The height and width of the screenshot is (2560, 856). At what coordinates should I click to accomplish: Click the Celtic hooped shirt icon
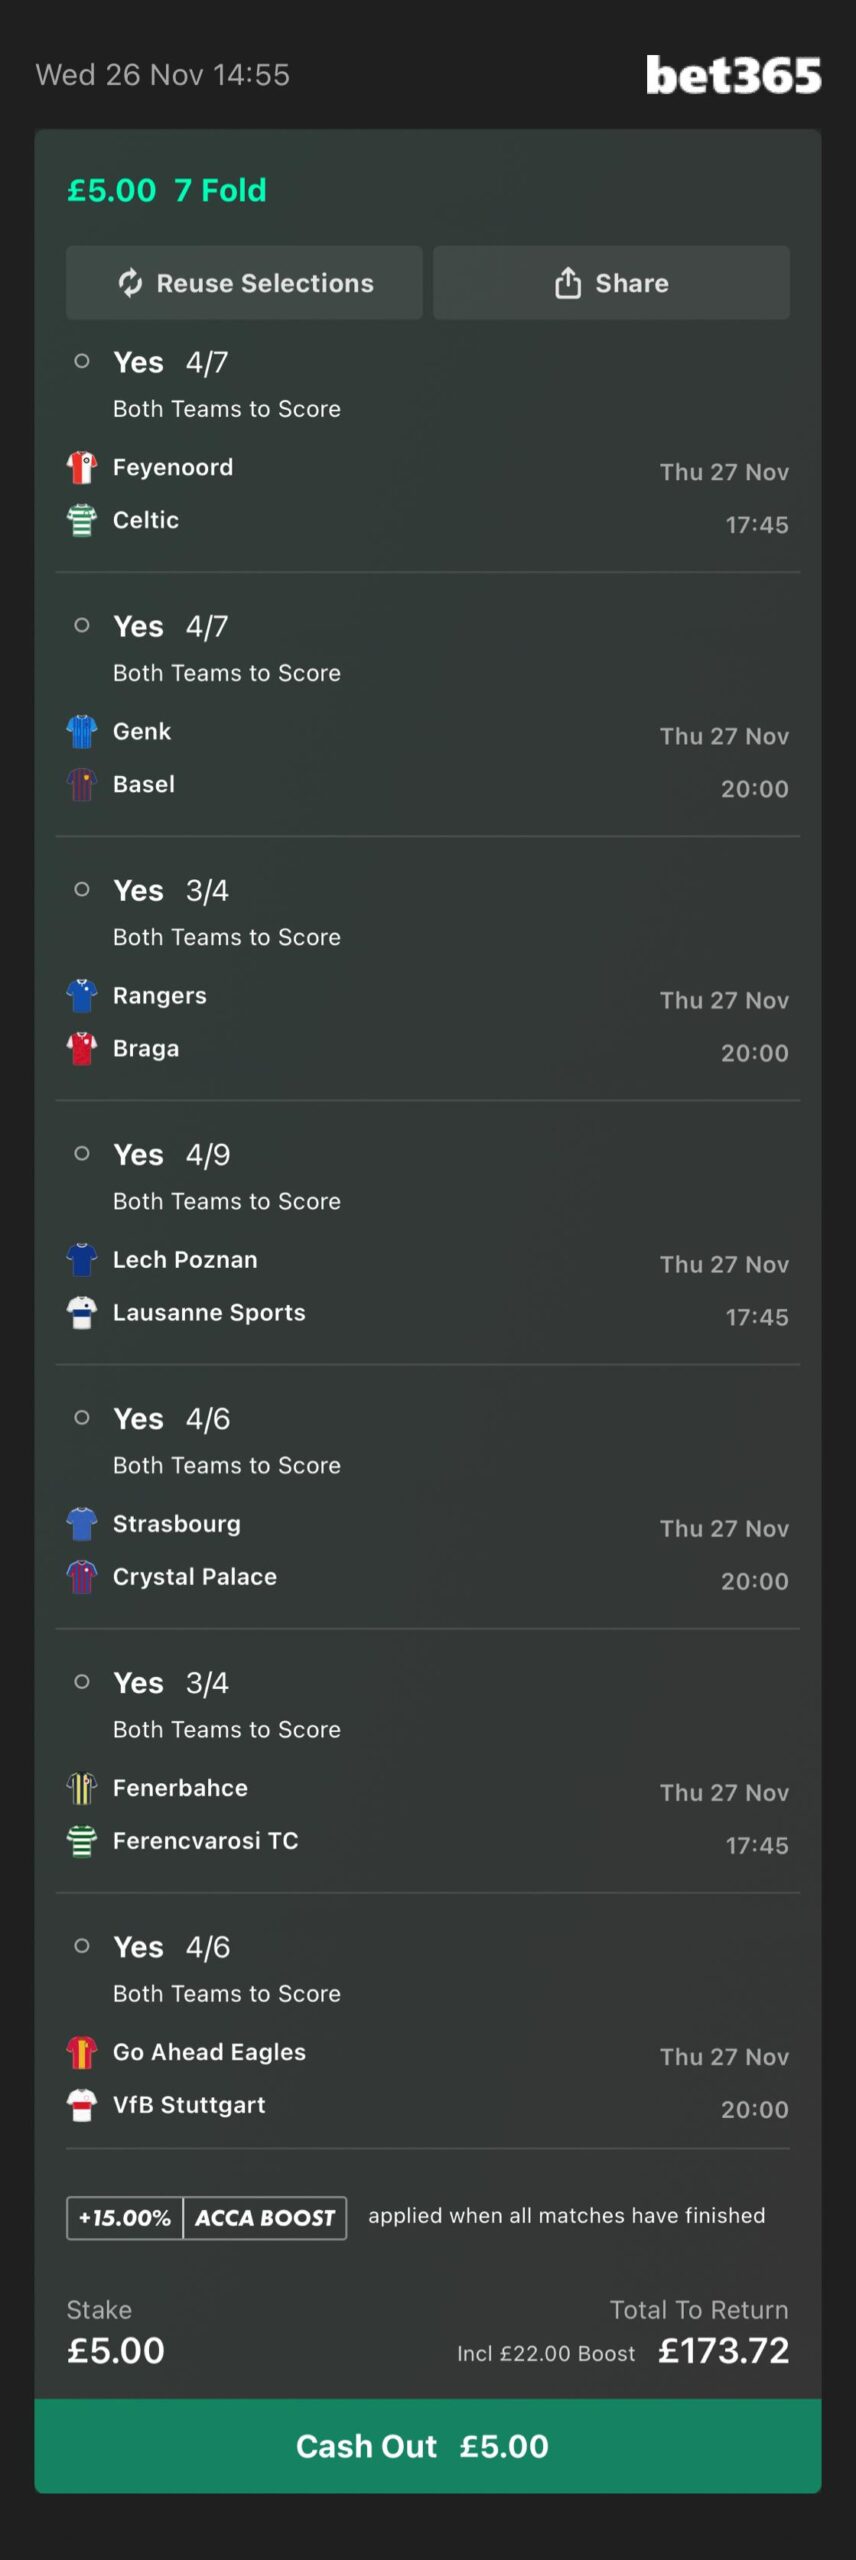point(82,520)
